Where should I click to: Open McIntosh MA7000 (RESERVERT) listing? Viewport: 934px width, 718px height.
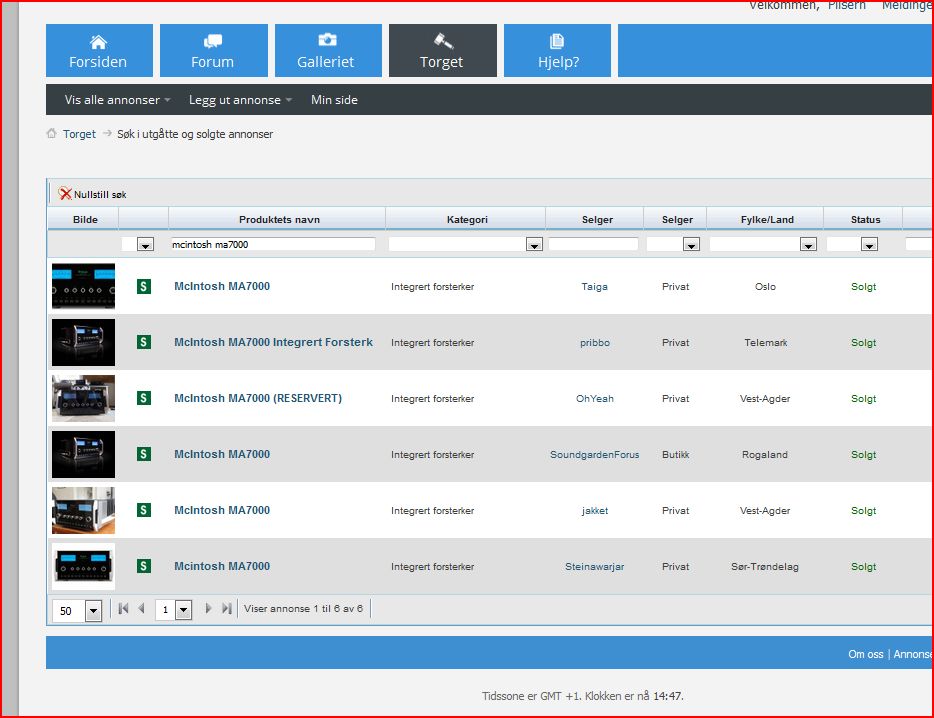(258, 399)
